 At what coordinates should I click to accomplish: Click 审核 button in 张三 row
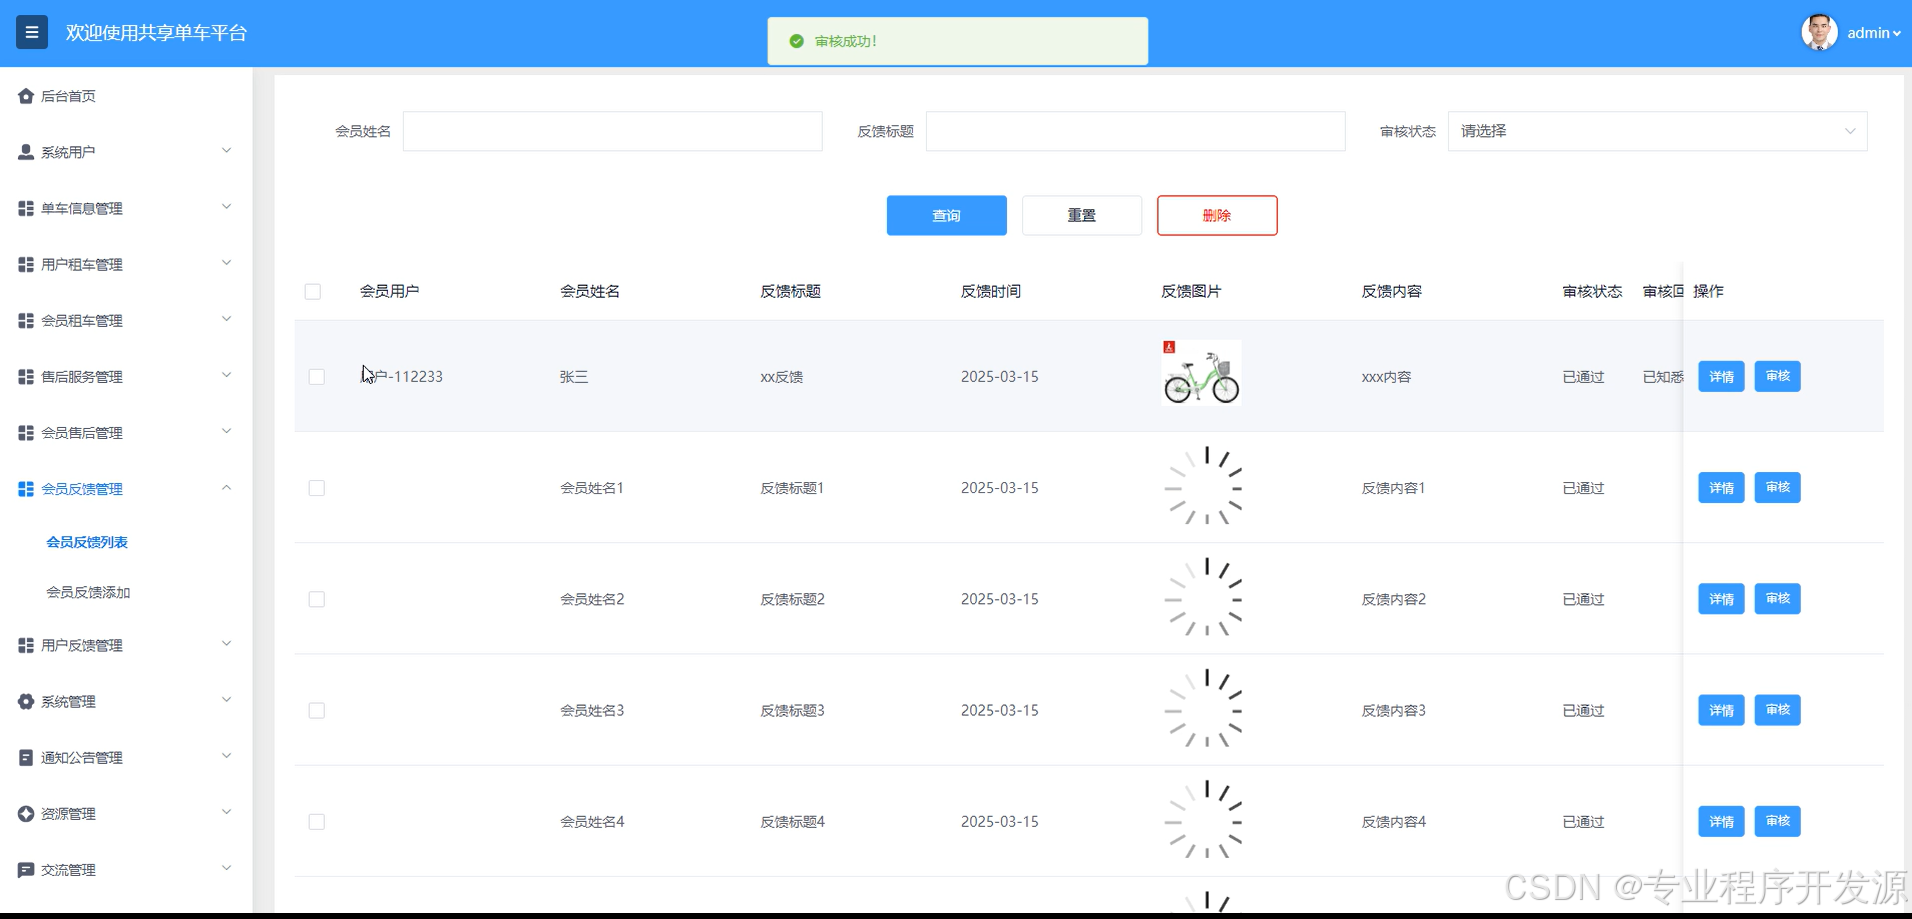coord(1777,376)
